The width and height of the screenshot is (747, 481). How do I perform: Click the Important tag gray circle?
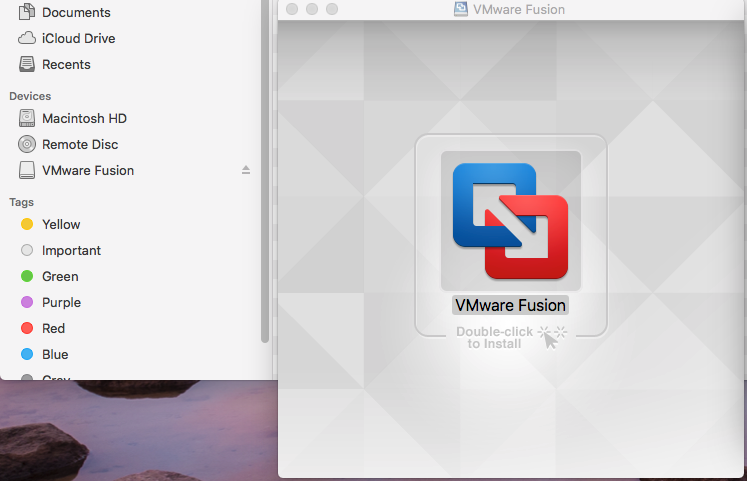(x=27, y=250)
